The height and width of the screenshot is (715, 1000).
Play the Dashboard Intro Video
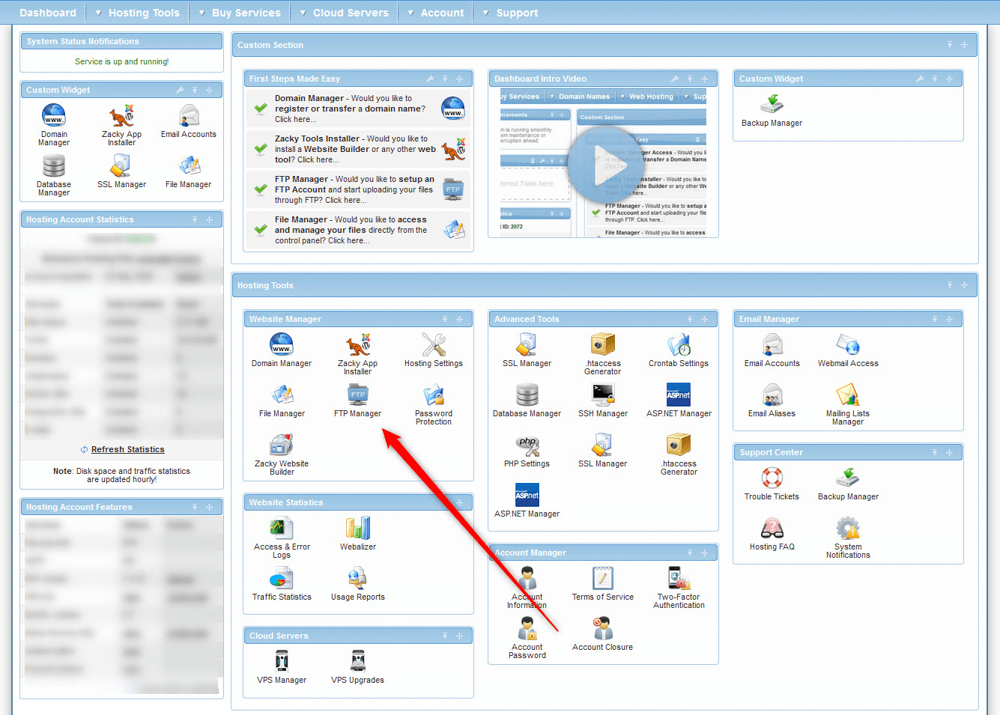(x=604, y=166)
